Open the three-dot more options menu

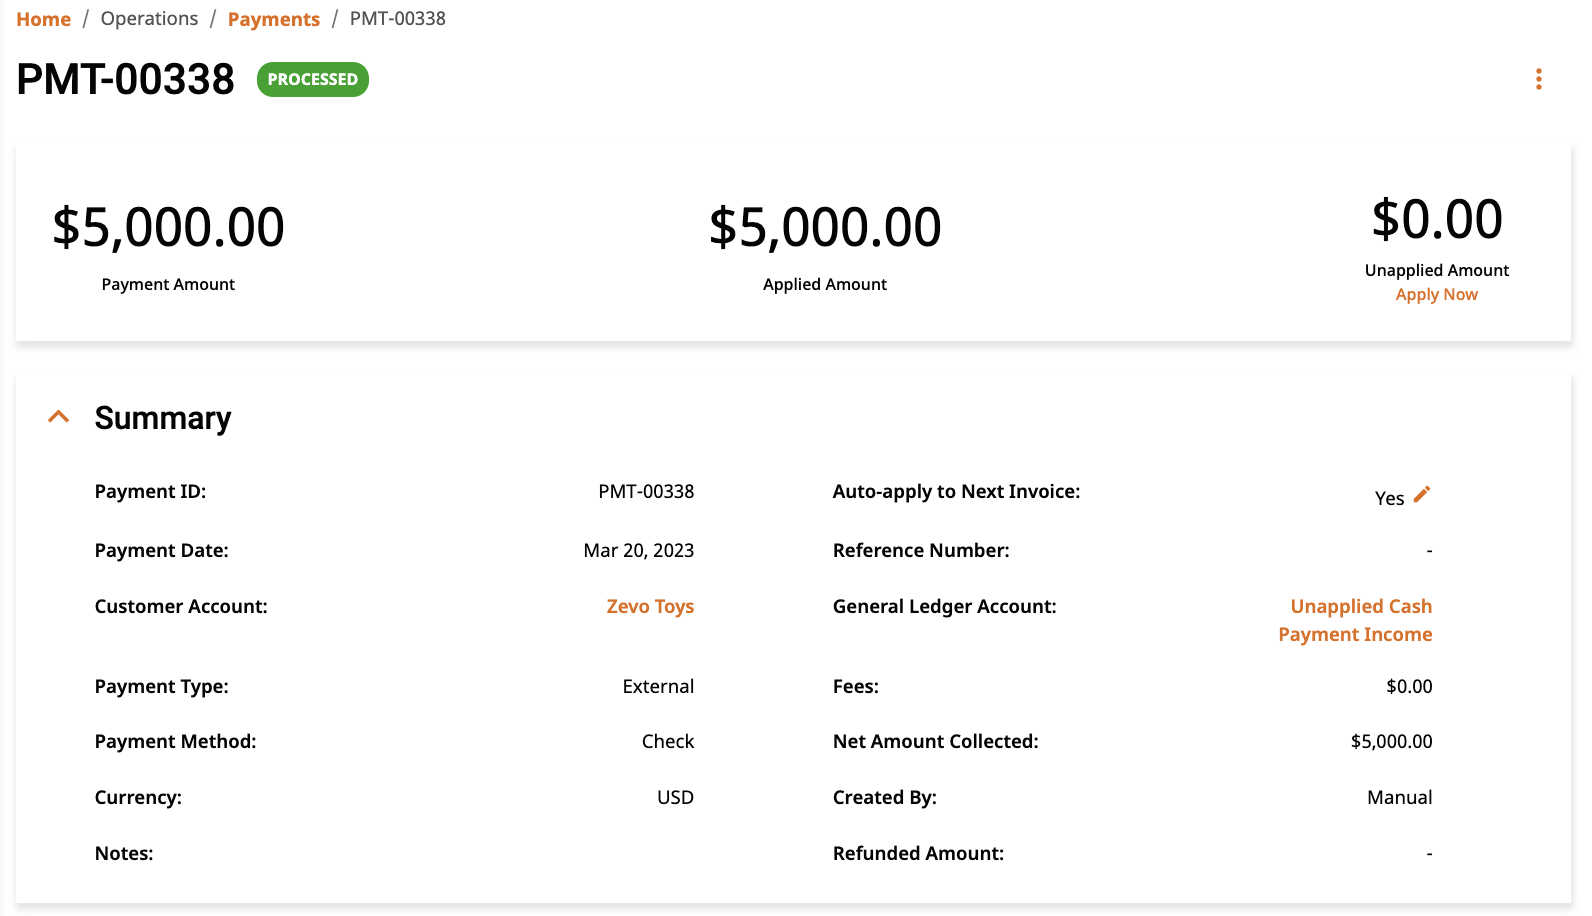click(1538, 79)
